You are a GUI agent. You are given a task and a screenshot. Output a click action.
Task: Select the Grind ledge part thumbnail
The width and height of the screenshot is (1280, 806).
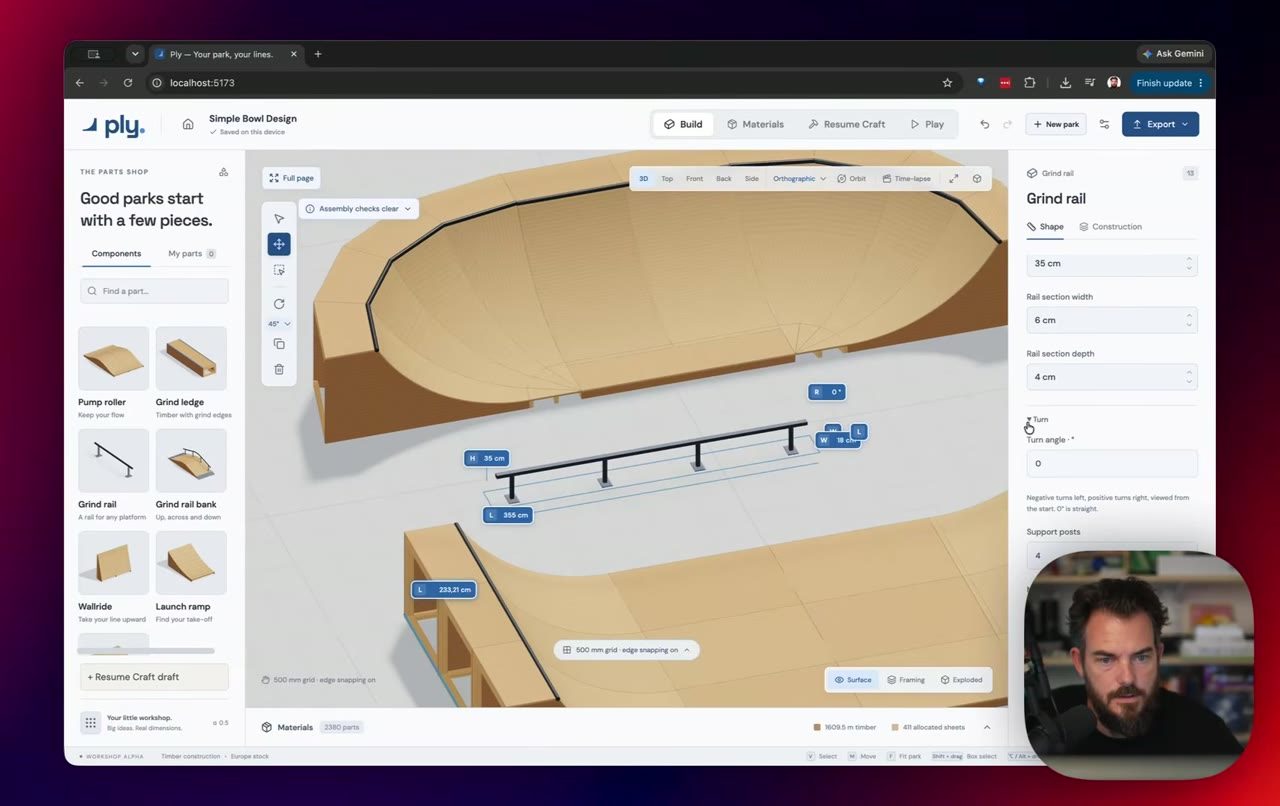tap(191, 358)
